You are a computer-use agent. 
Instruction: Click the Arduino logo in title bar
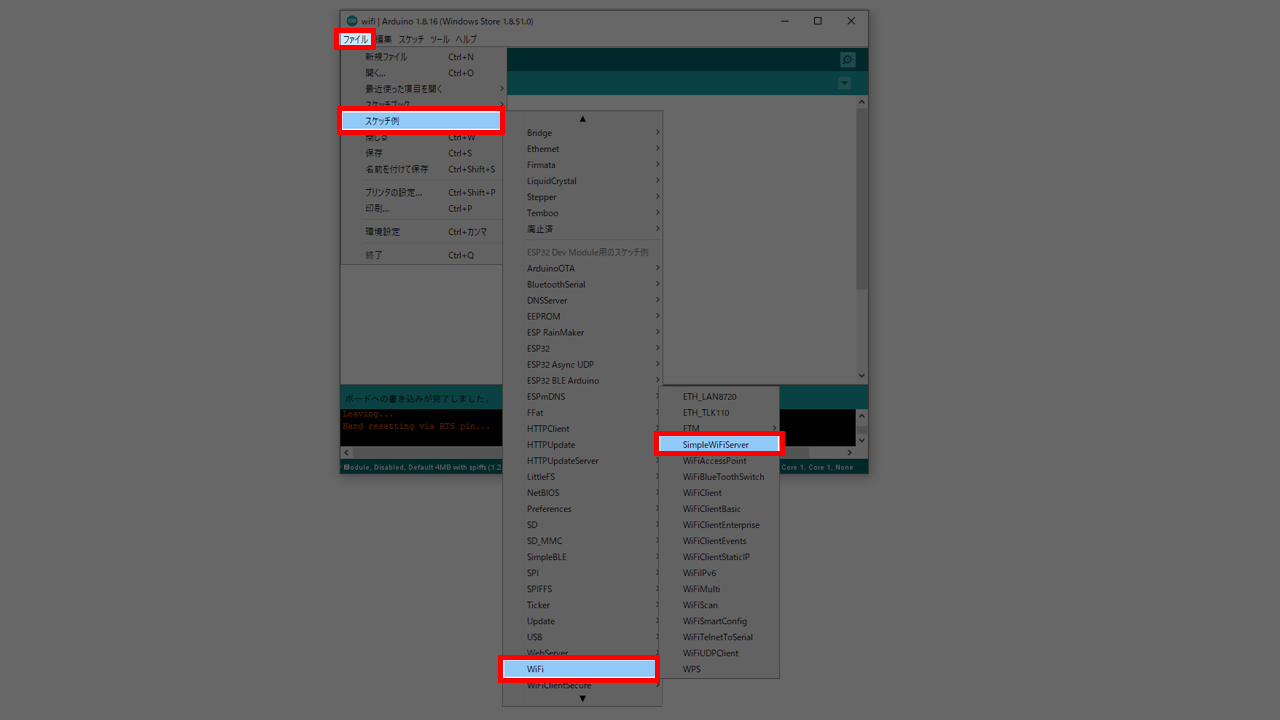[x=351, y=21]
